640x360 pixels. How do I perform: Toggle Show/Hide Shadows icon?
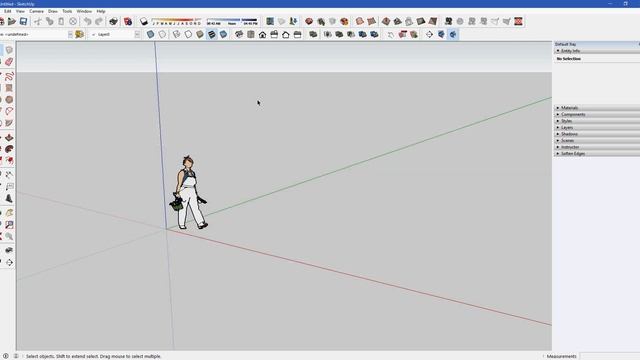tap(143, 21)
